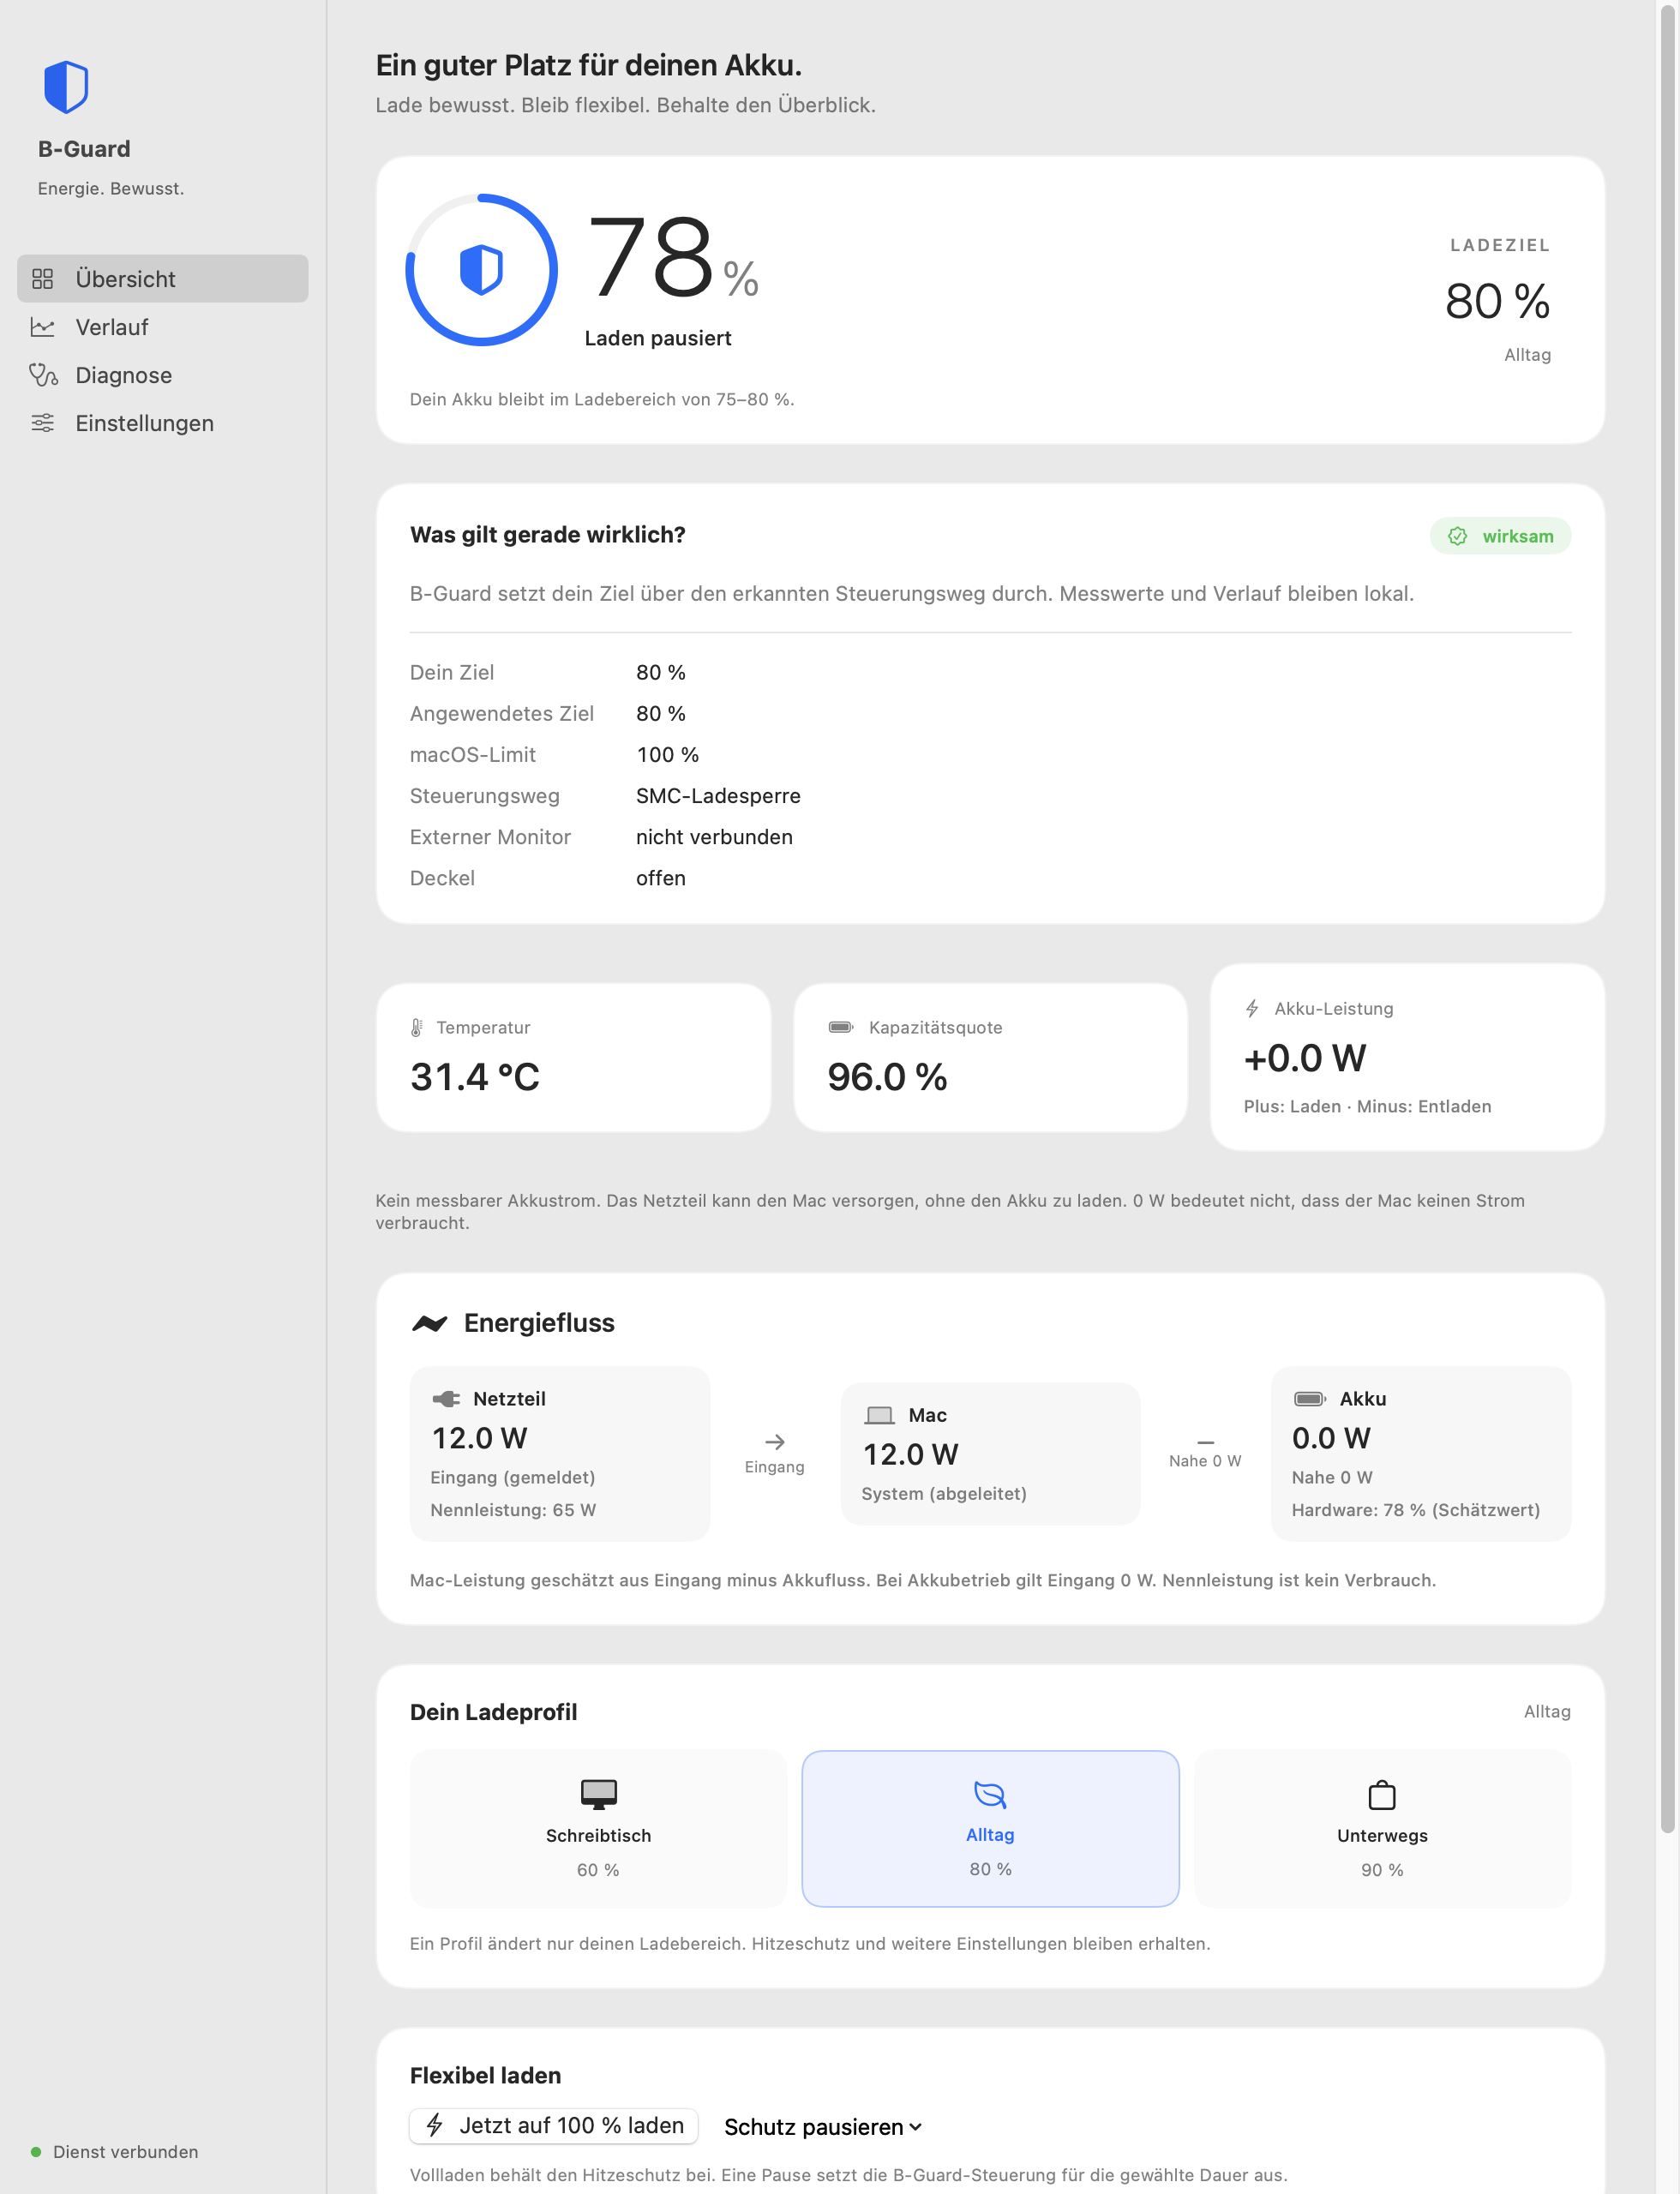This screenshot has height=2194, width=1680.
Task: Open the Übersicht grid icon
Action: (x=42, y=279)
